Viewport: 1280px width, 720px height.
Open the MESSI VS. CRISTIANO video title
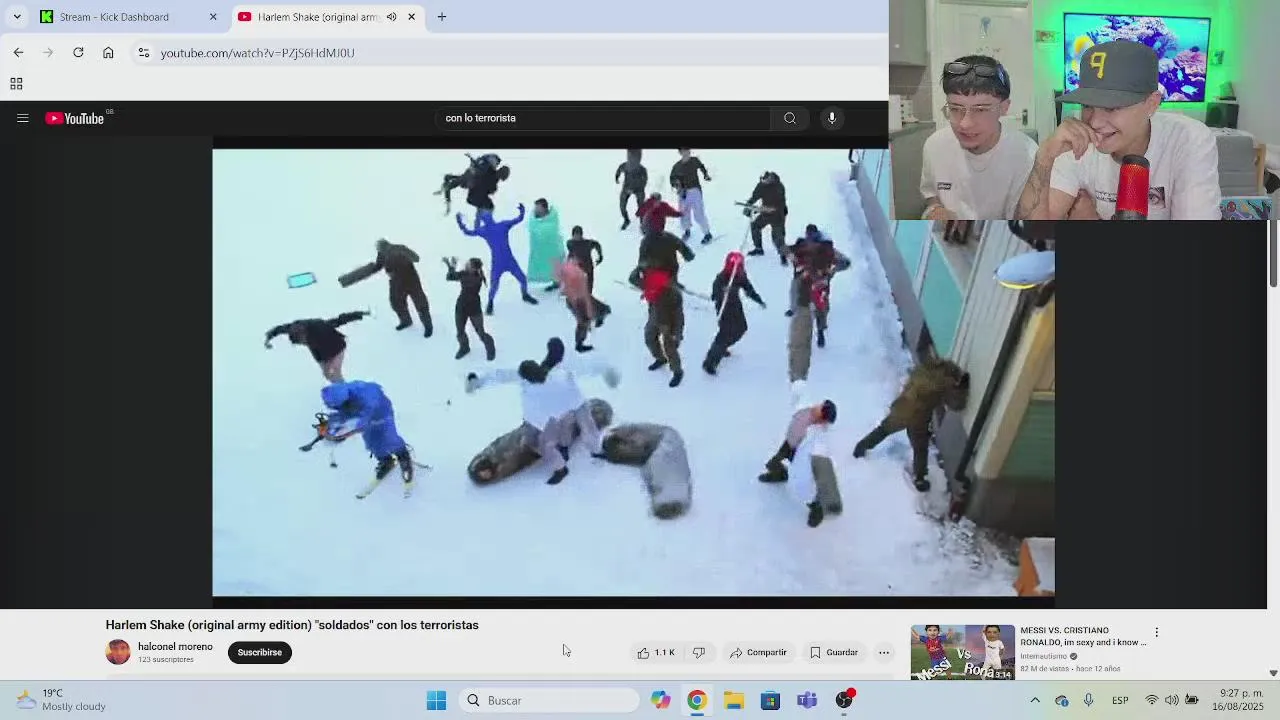point(1083,637)
